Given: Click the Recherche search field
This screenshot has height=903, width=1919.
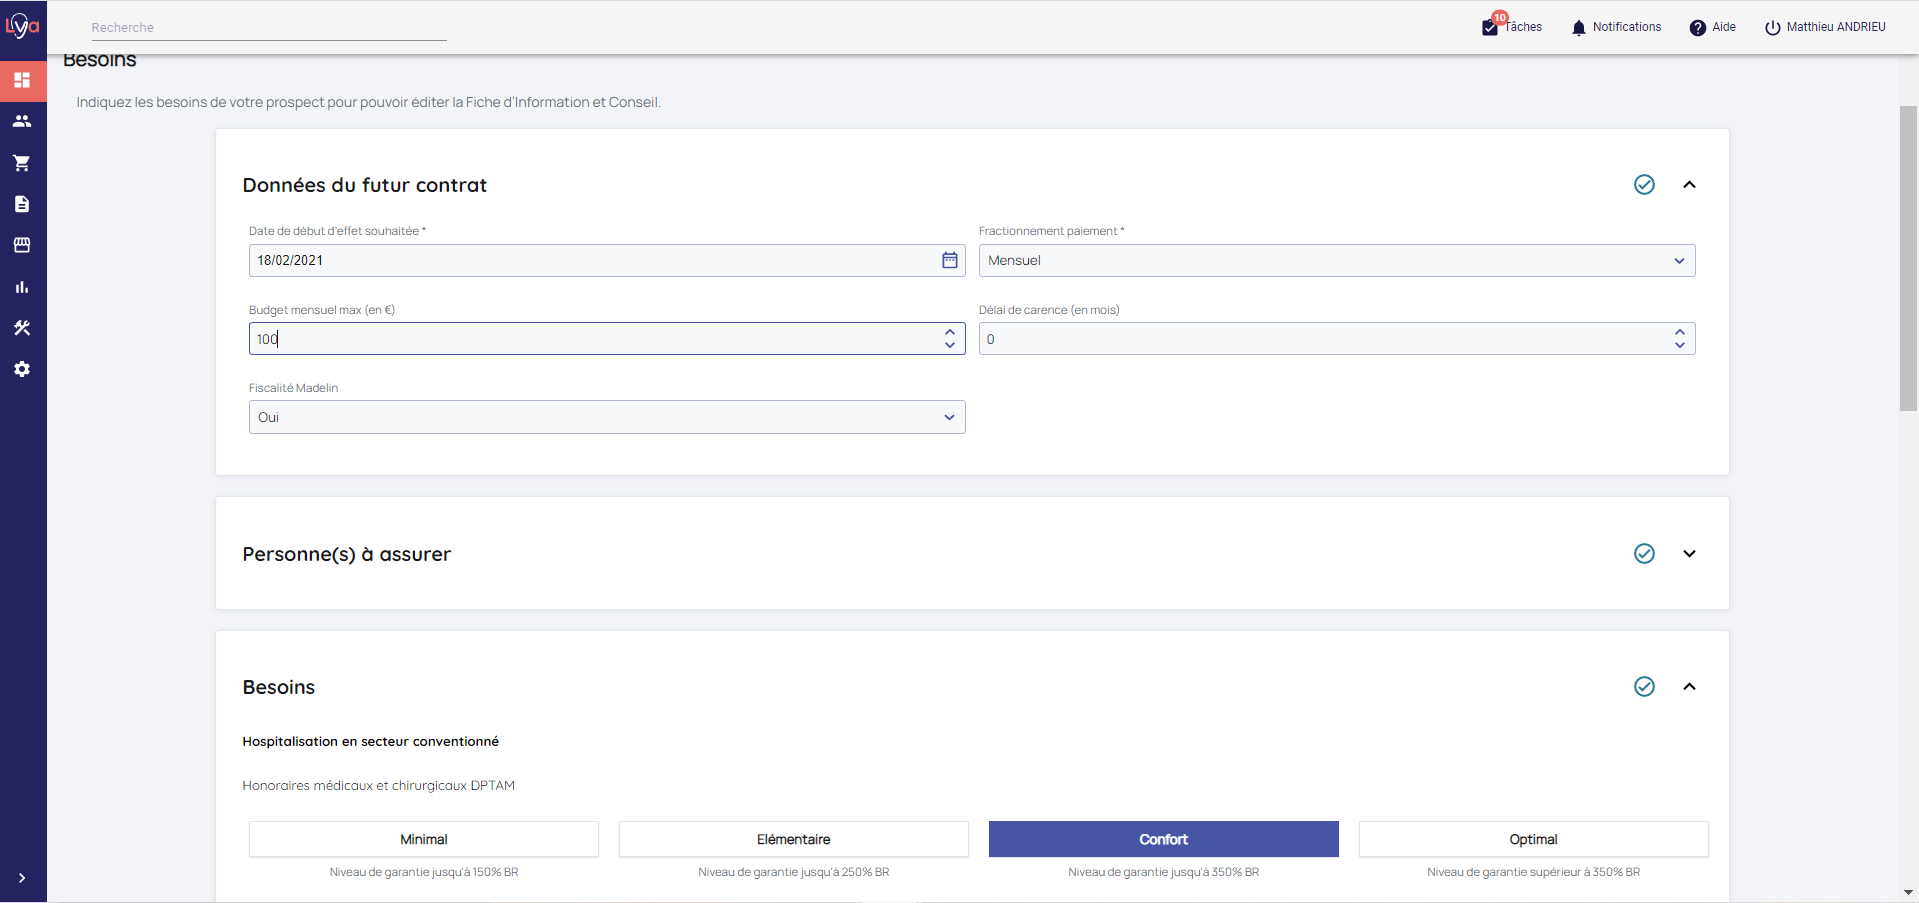Looking at the screenshot, I should click(x=268, y=28).
